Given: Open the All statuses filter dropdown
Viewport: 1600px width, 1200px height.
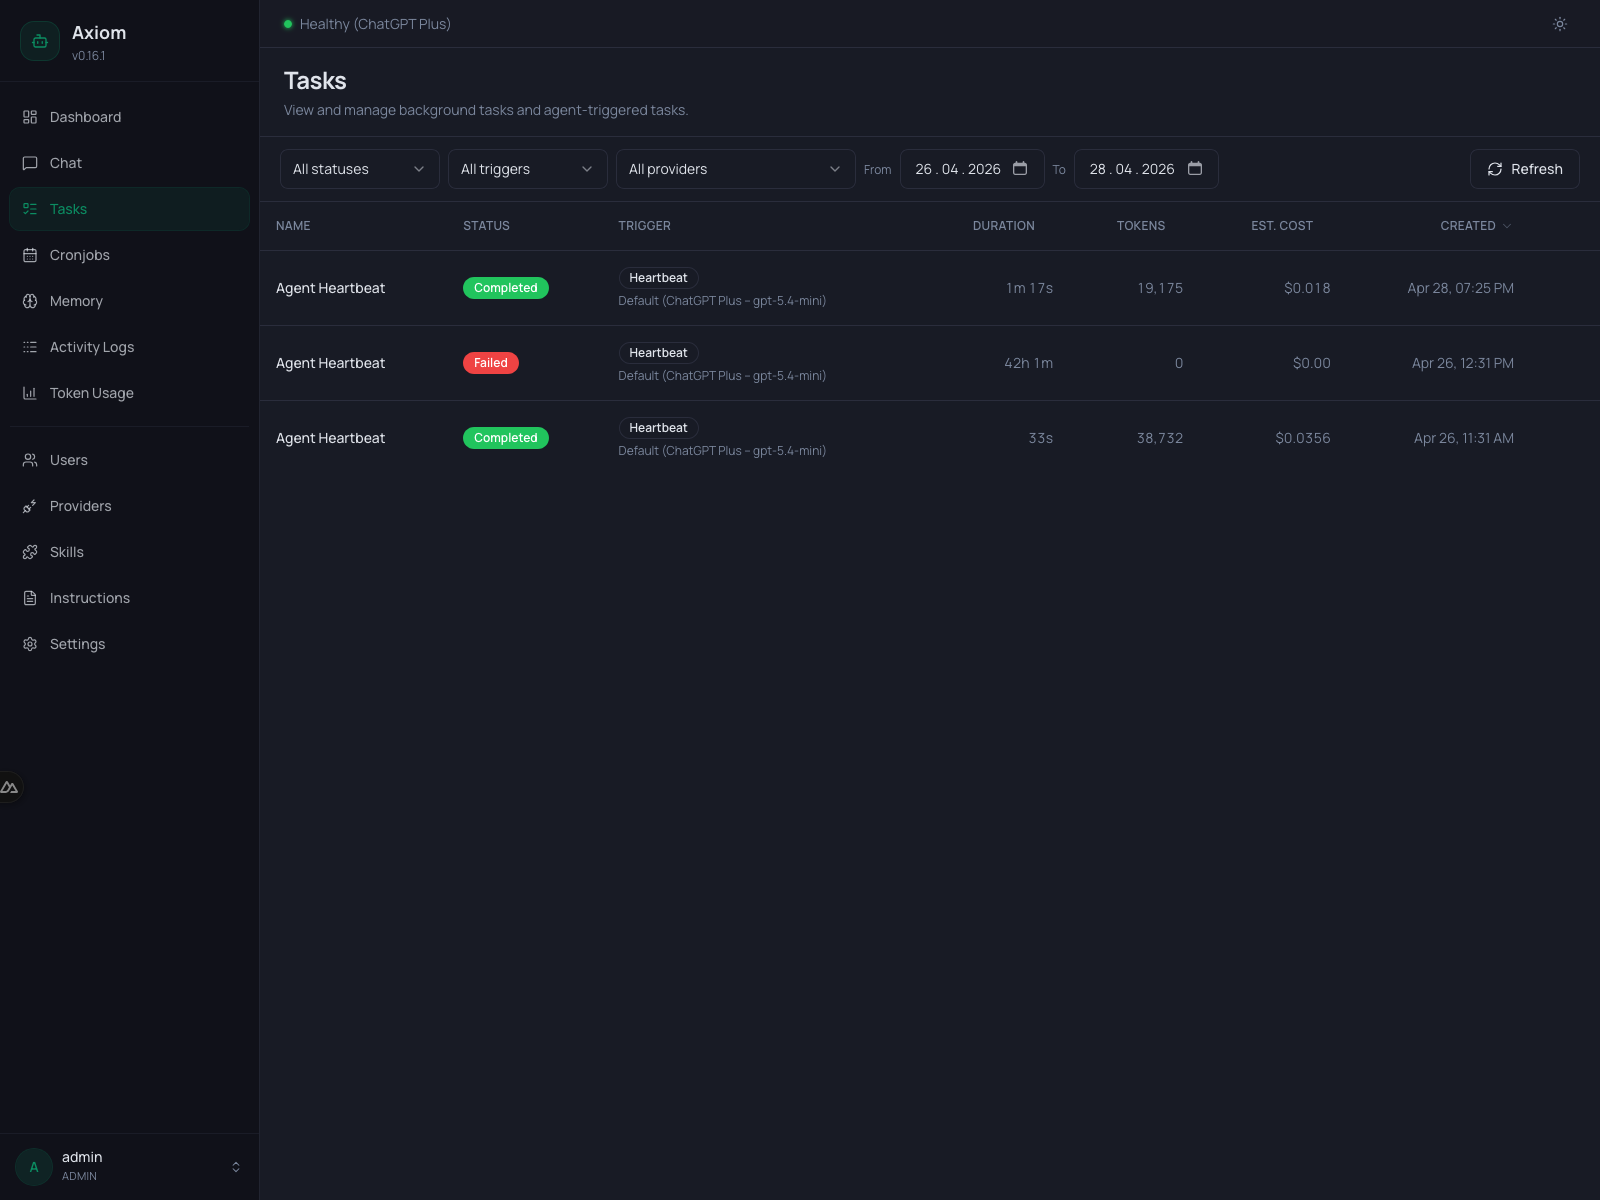Looking at the screenshot, I should 358,169.
